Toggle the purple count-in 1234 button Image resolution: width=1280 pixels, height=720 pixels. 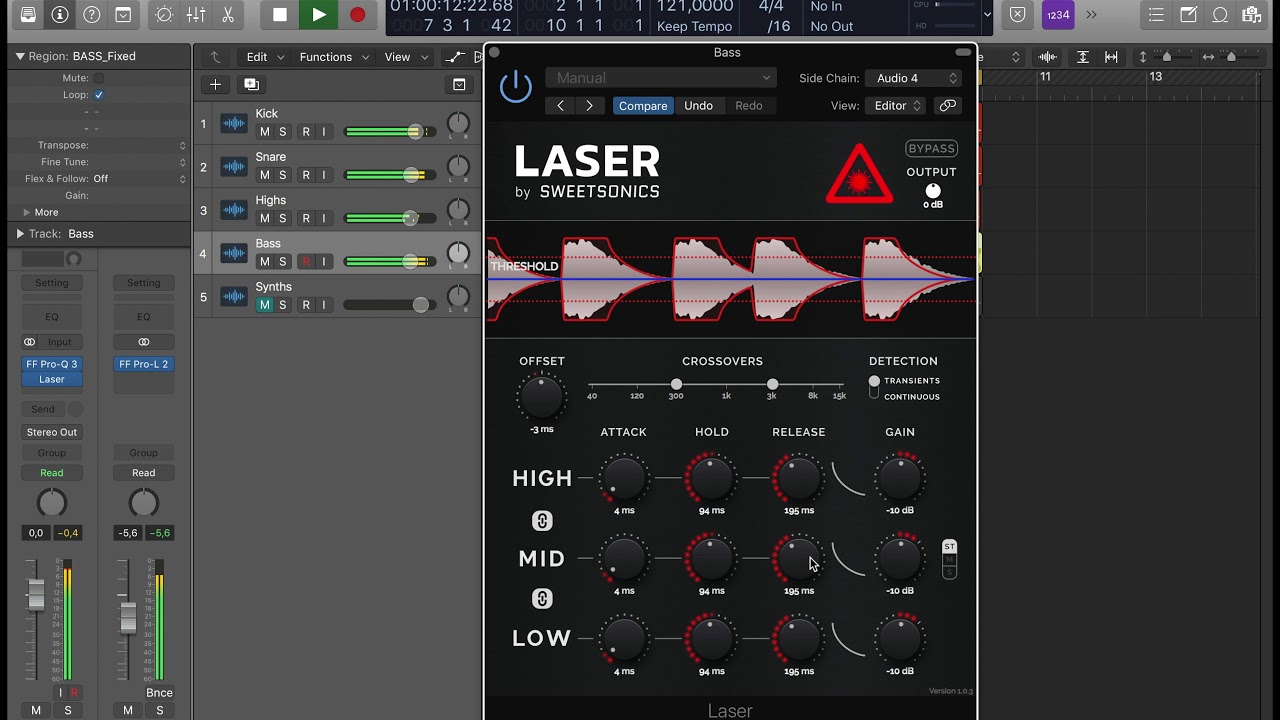(1058, 15)
